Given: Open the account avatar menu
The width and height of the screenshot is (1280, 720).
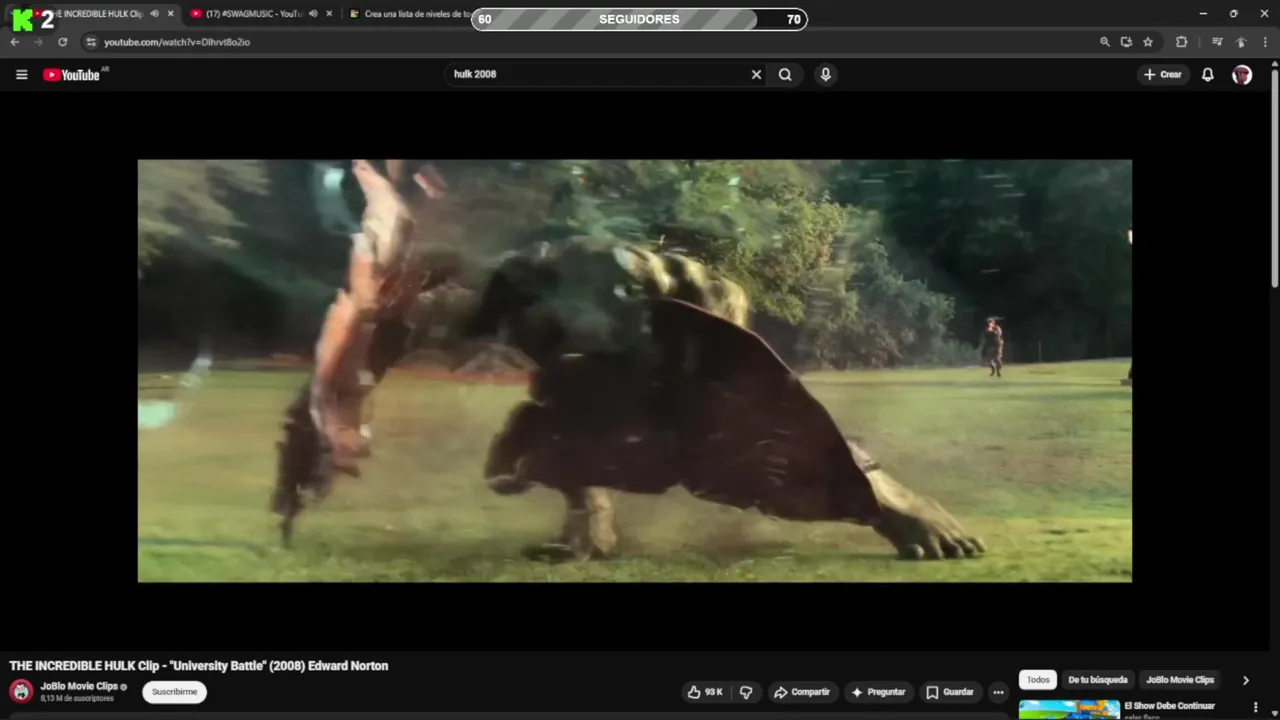Looking at the screenshot, I should click(x=1242, y=75).
